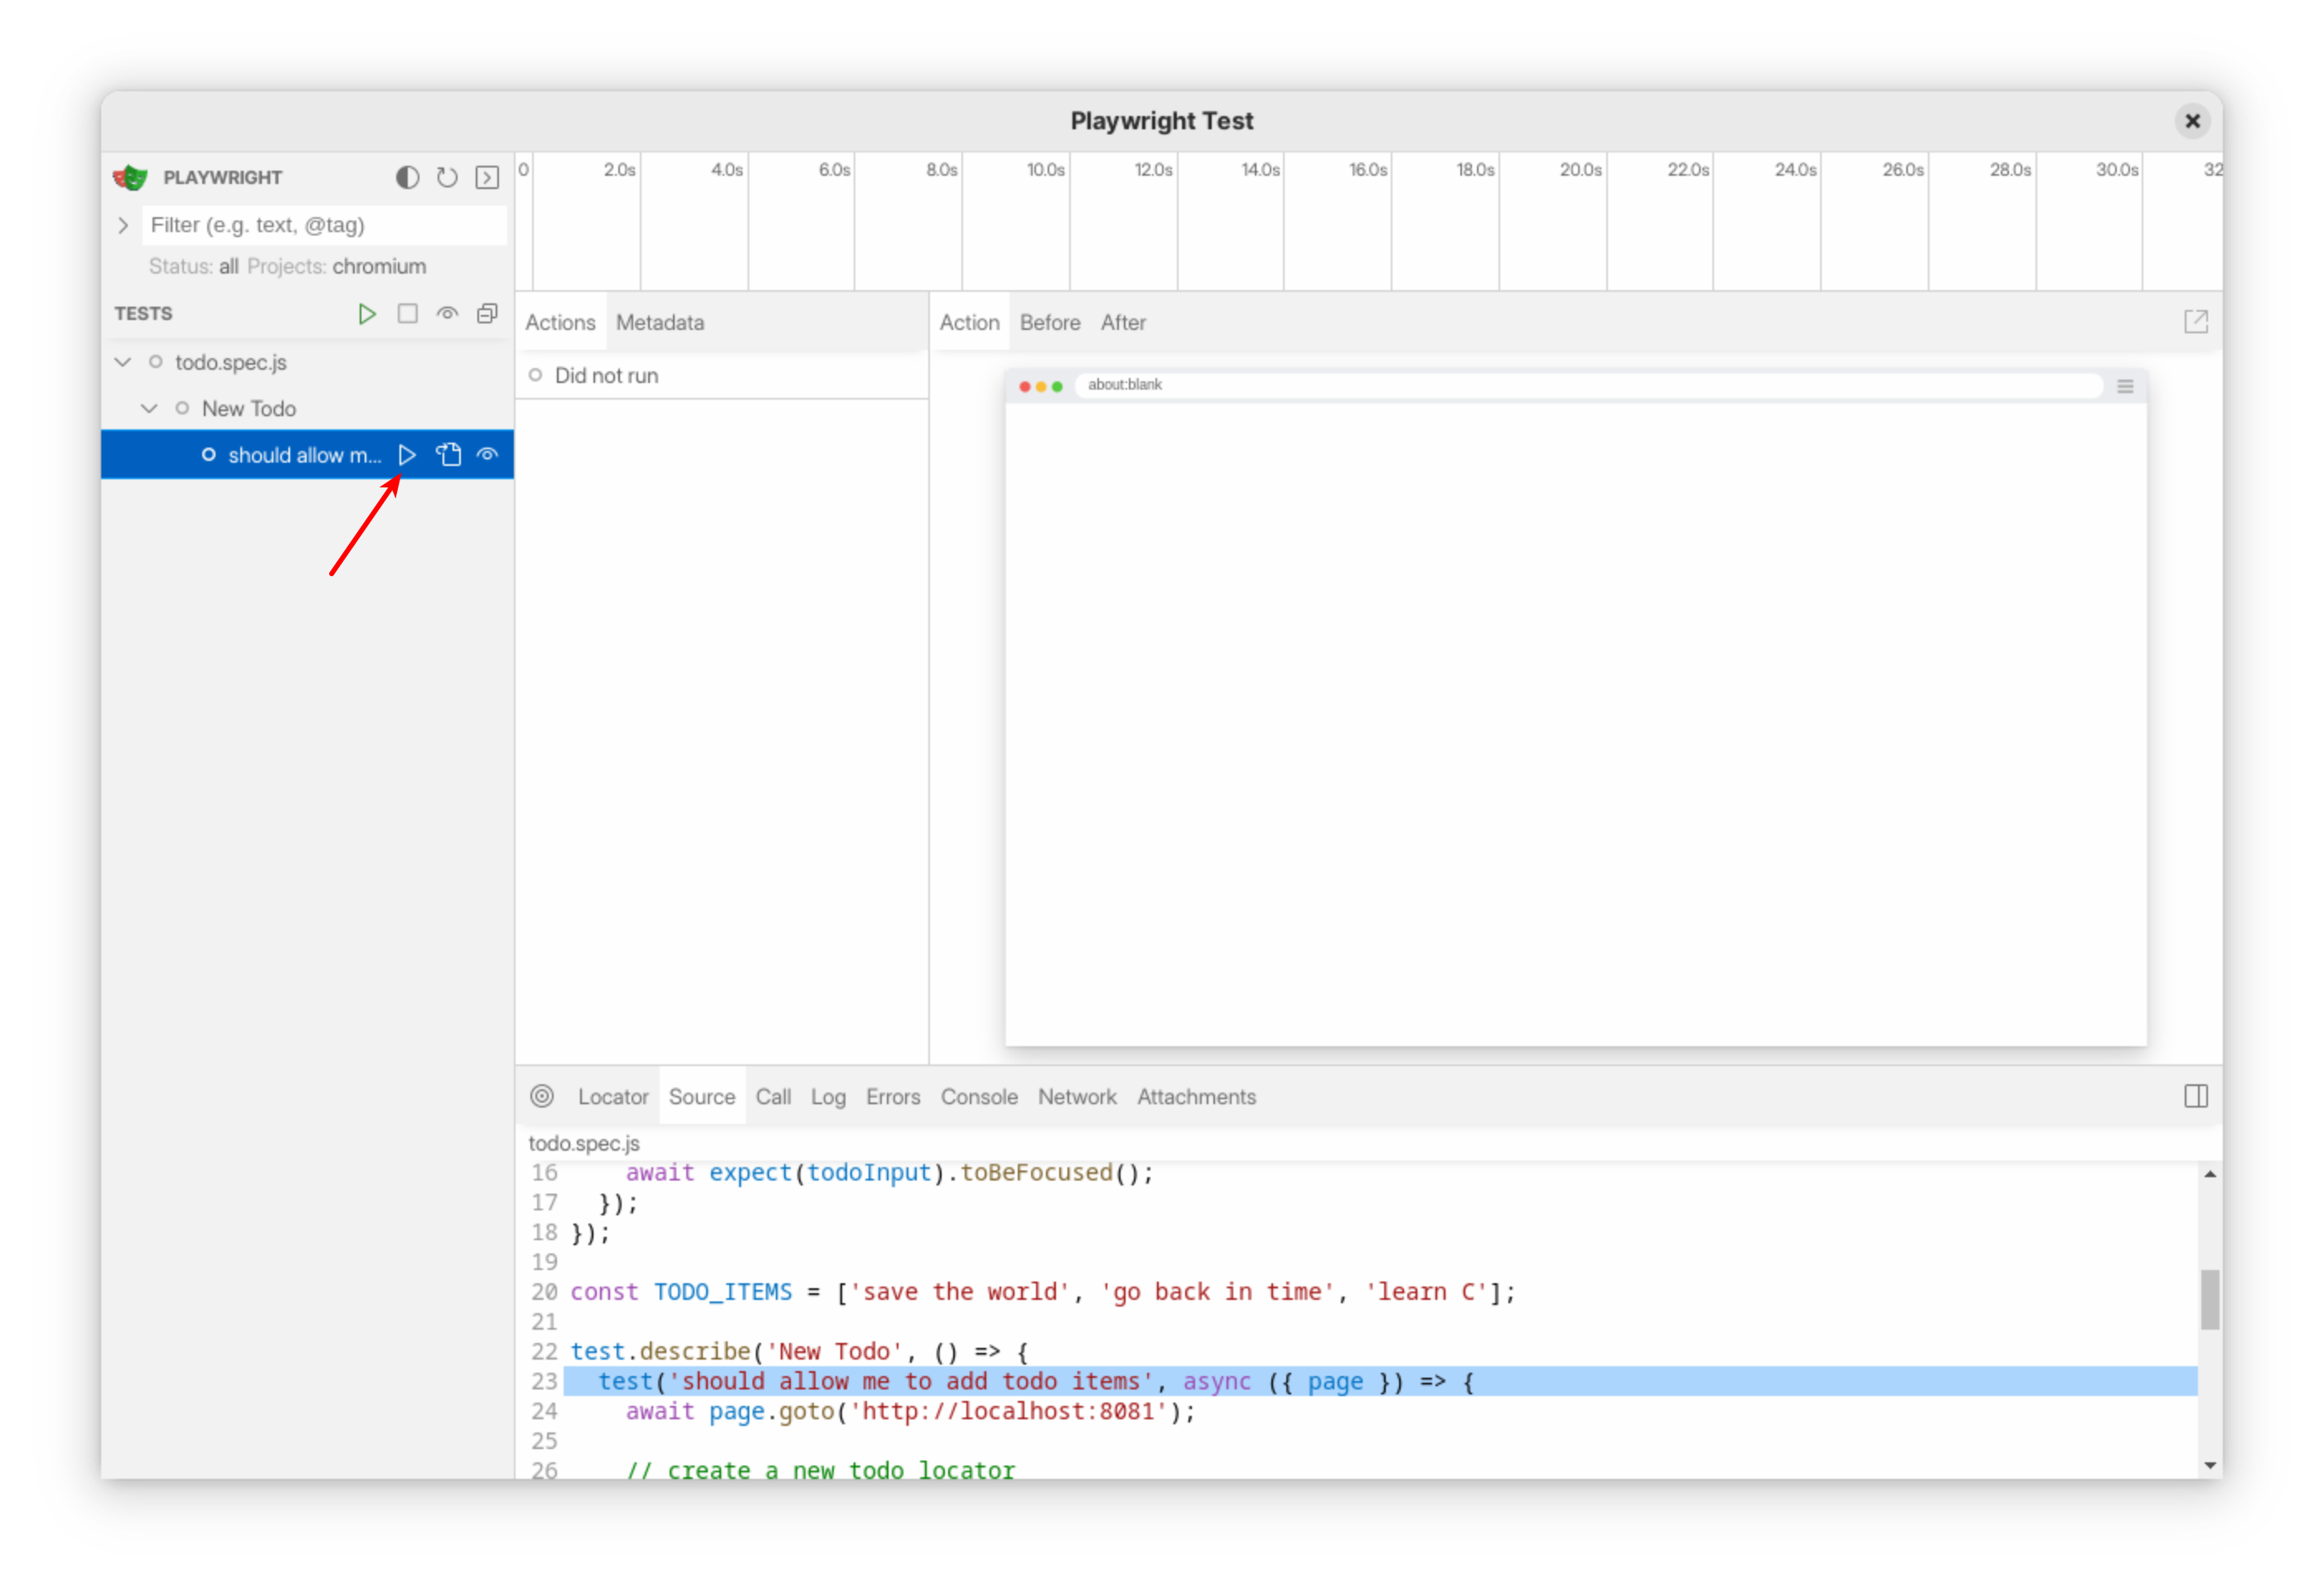Collapse all tests icon in TESTS header
Screen dimensions: 2324x1590
[x=487, y=314]
